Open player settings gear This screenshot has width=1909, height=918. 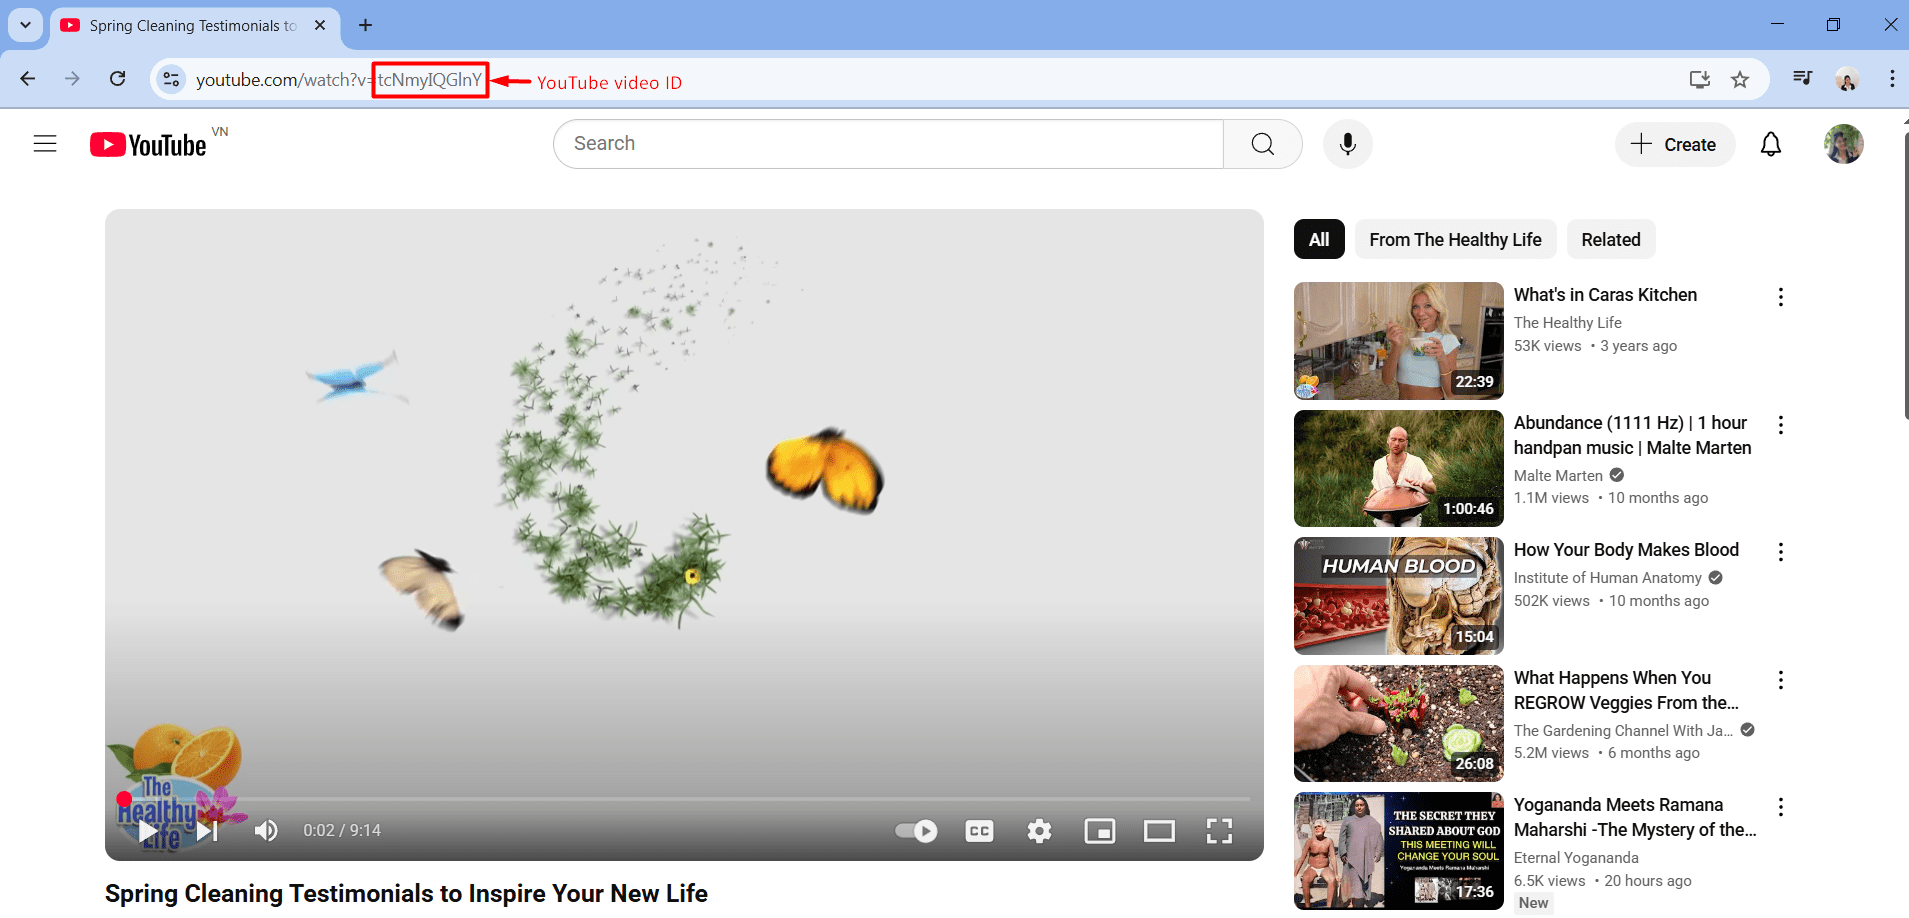point(1039,831)
